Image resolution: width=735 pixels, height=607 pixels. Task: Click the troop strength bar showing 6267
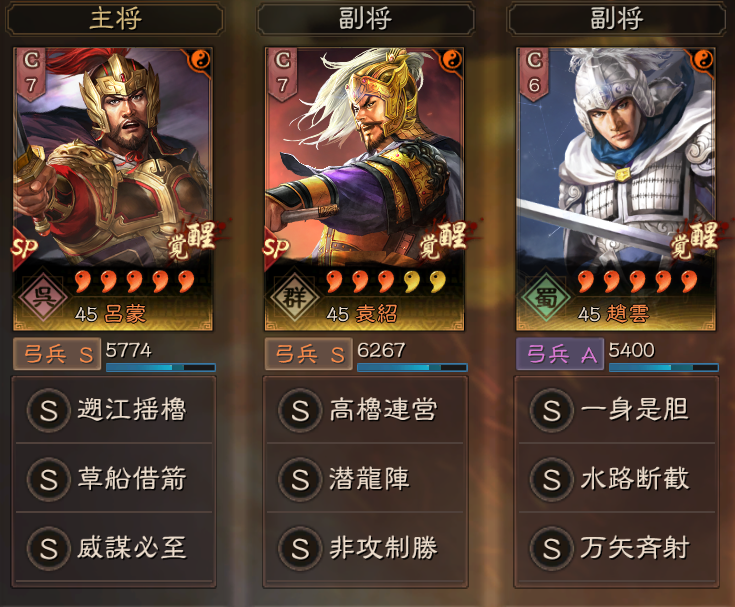[x=412, y=367]
